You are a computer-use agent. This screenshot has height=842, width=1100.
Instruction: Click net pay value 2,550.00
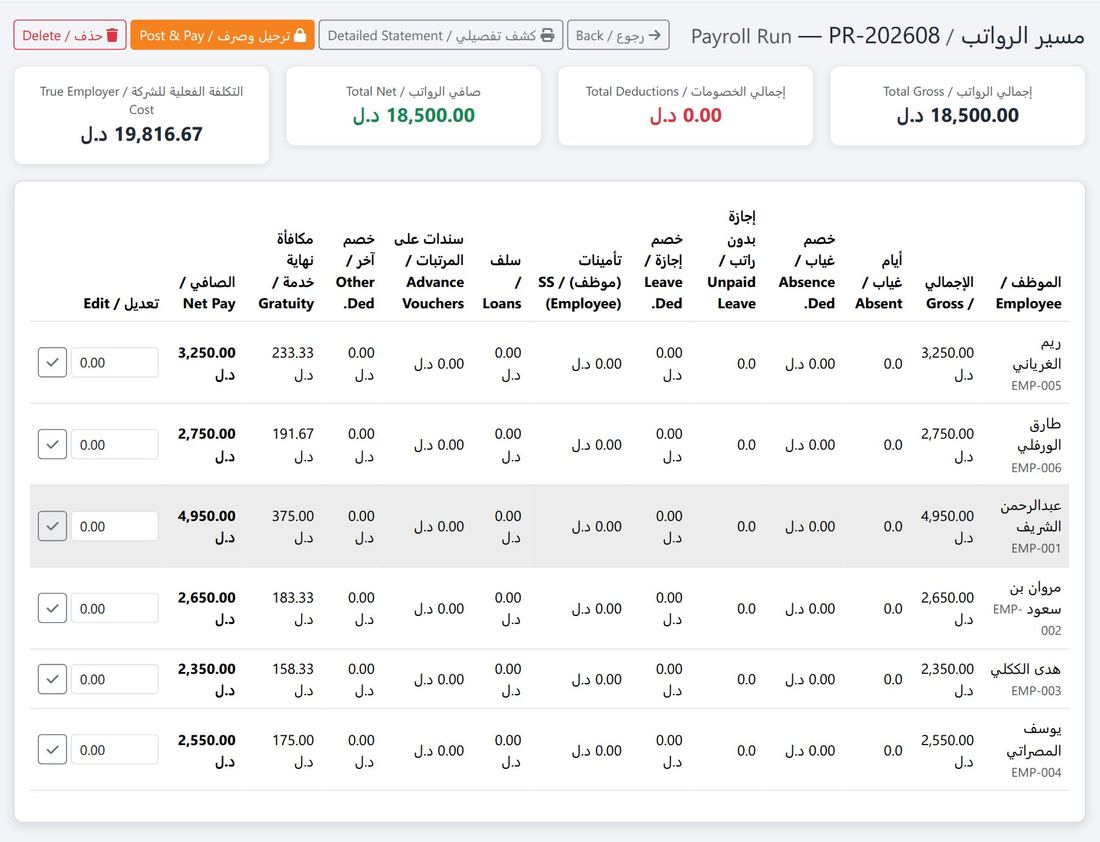[x=206, y=740]
